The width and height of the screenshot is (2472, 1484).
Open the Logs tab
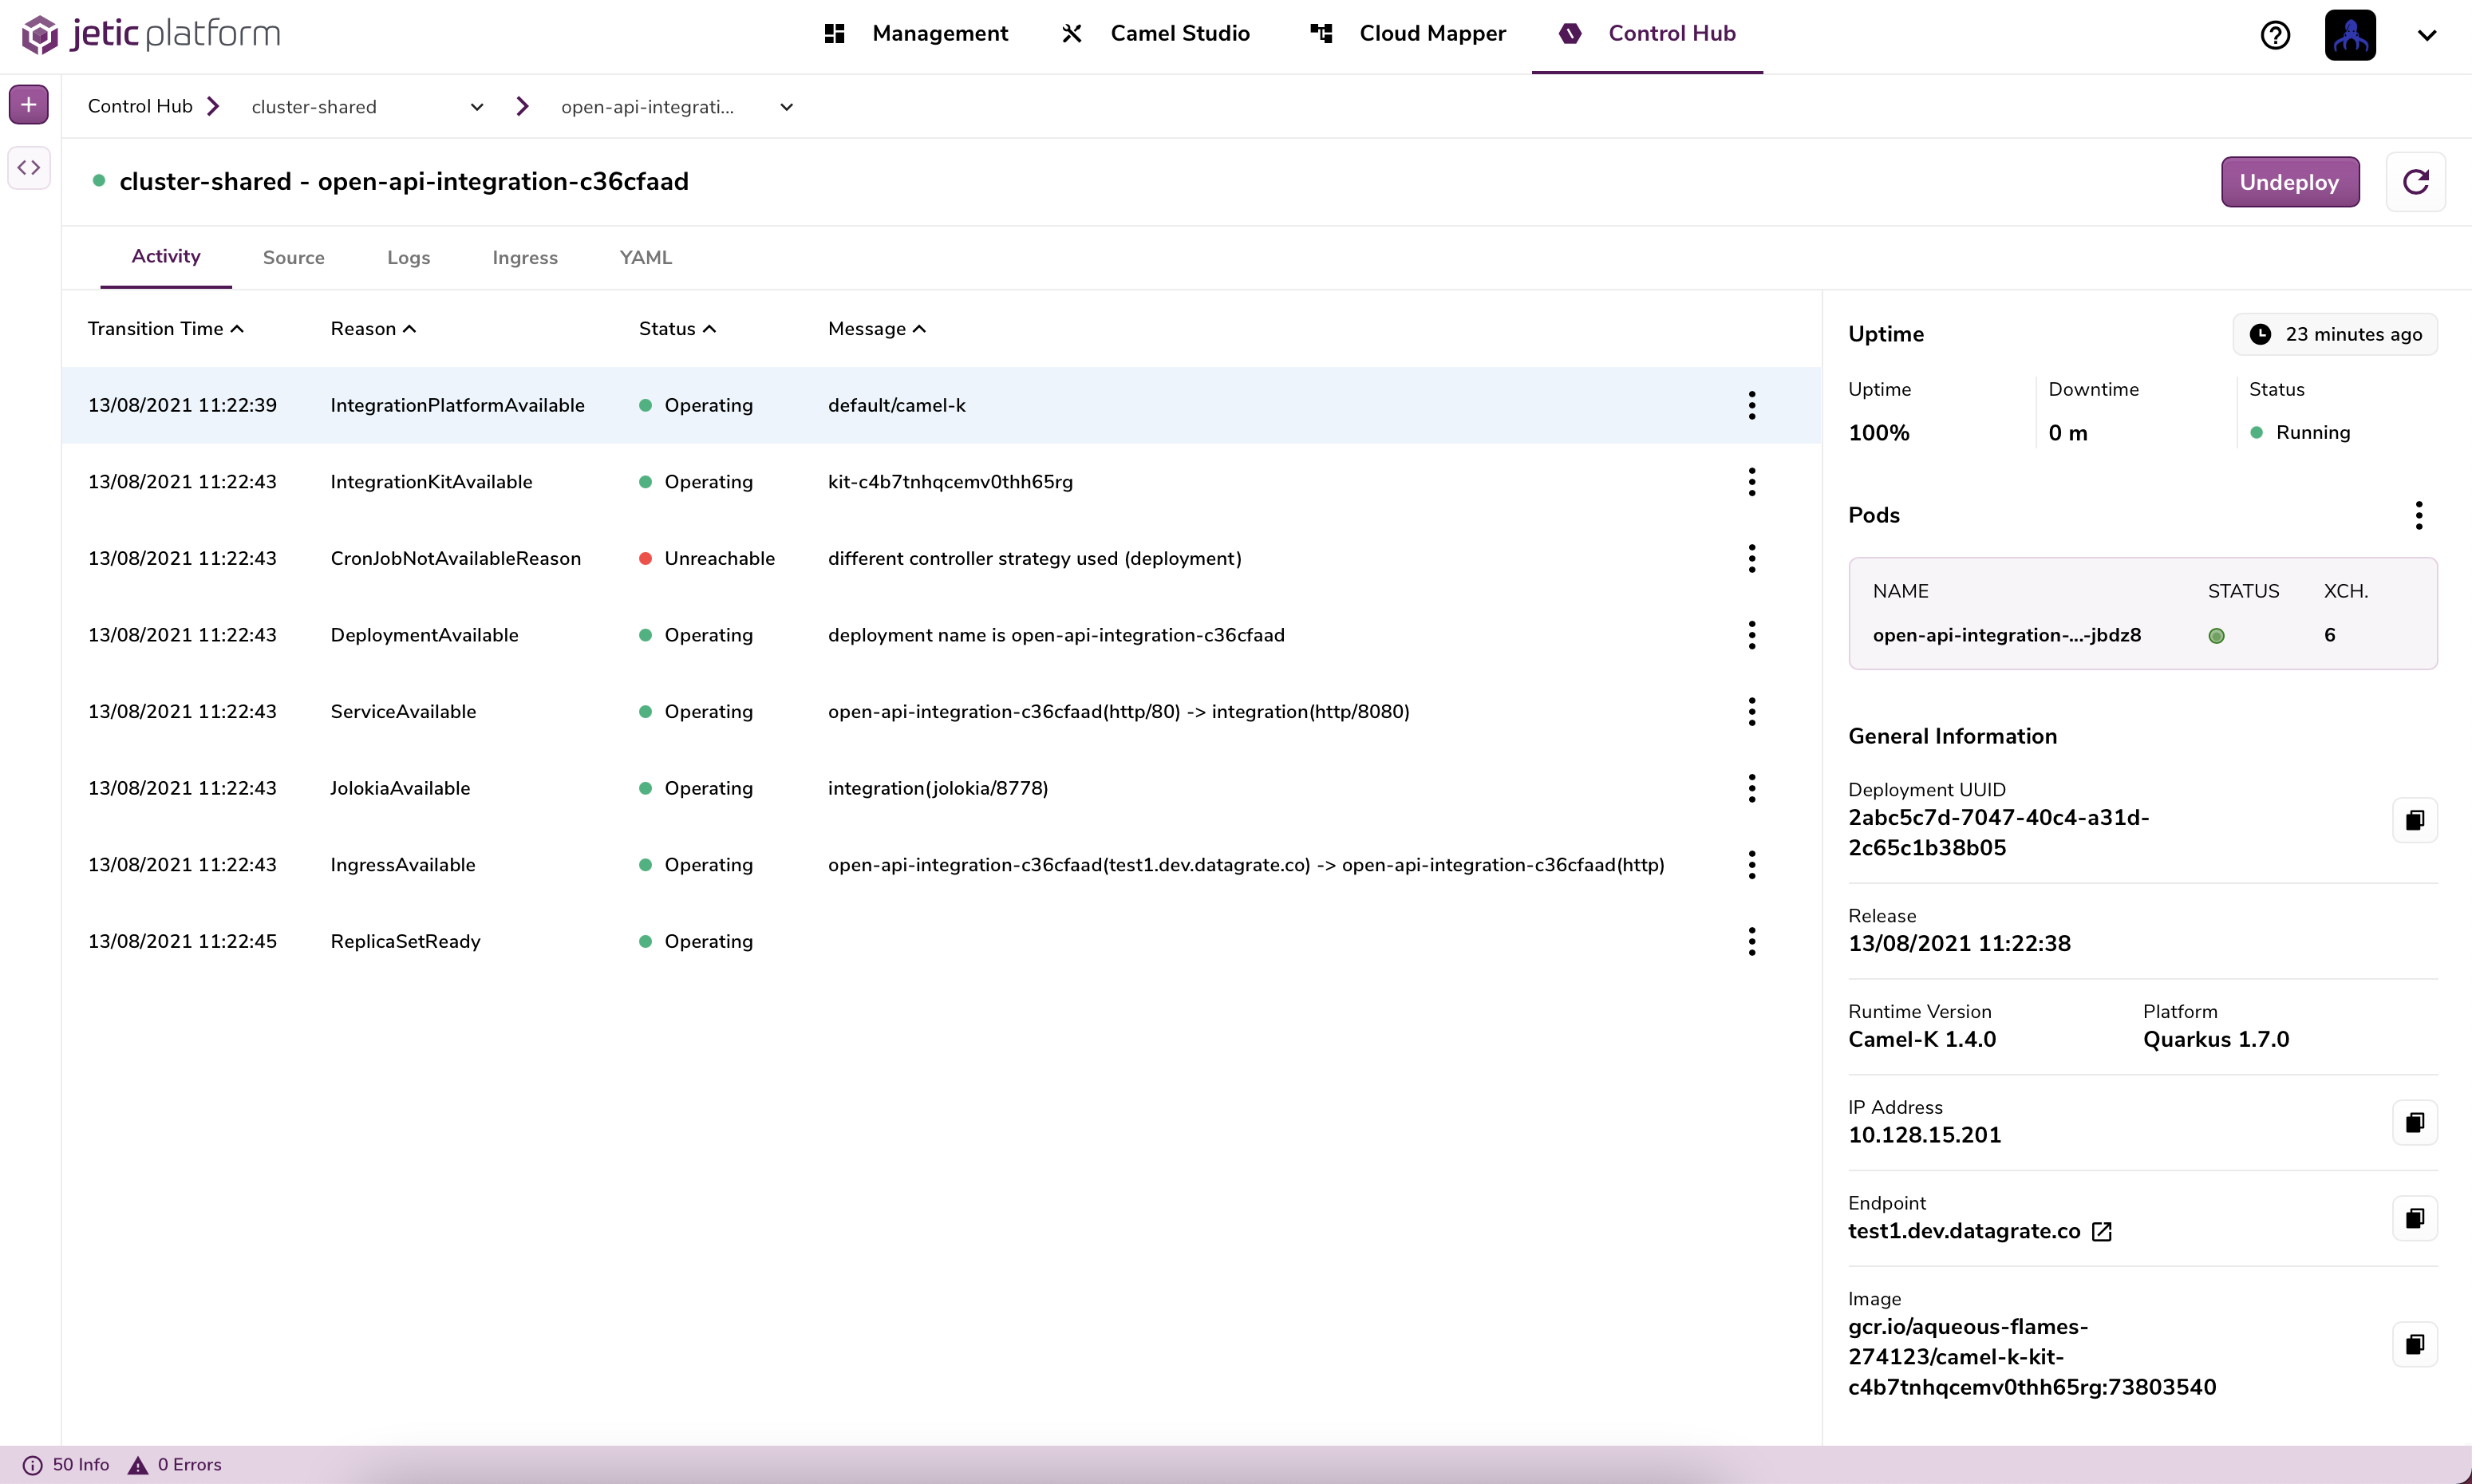(409, 258)
